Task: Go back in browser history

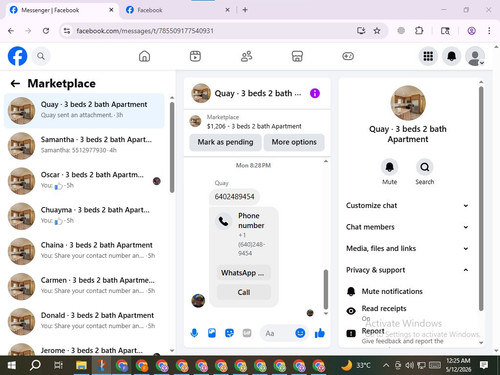Action: click(x=11, y=31)
